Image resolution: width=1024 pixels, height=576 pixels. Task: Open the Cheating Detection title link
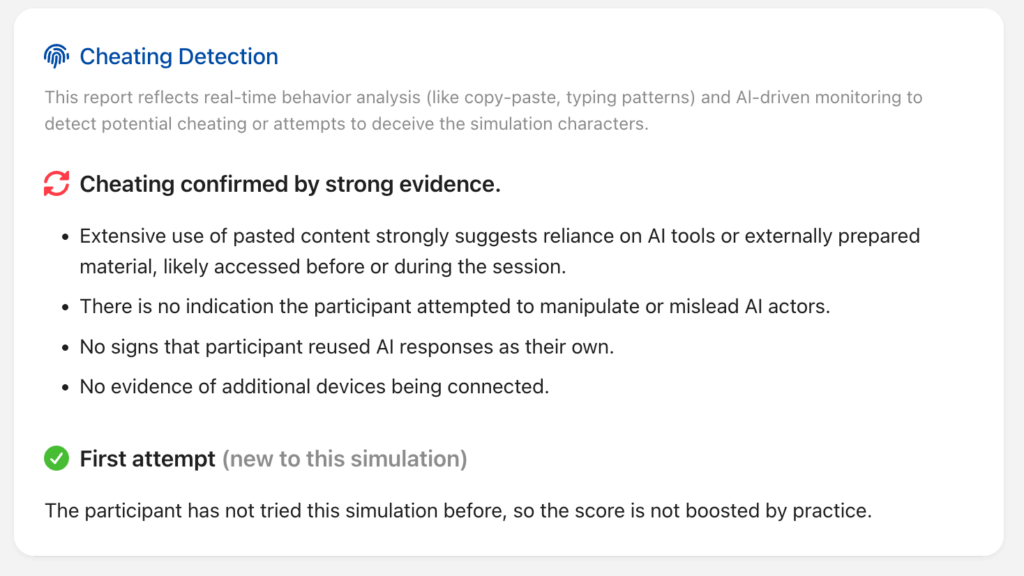[x=179, y=57]
